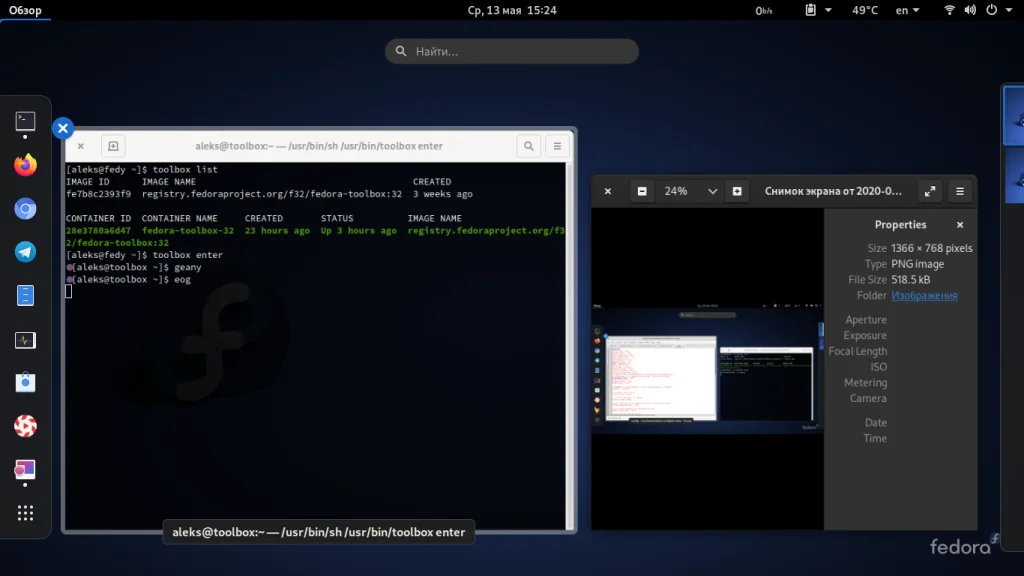Launch Firefox from the dock

click(25, 165)
